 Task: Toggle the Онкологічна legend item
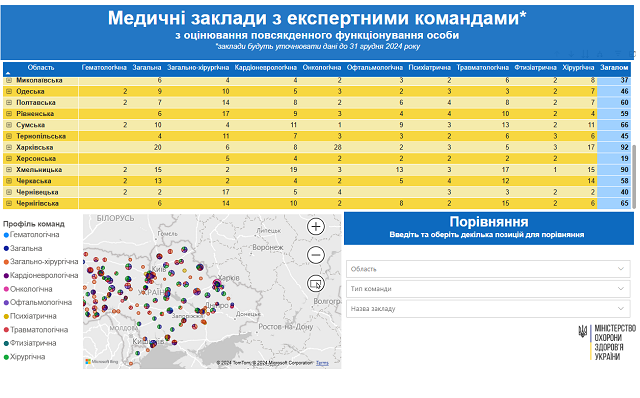coord(28,289)
